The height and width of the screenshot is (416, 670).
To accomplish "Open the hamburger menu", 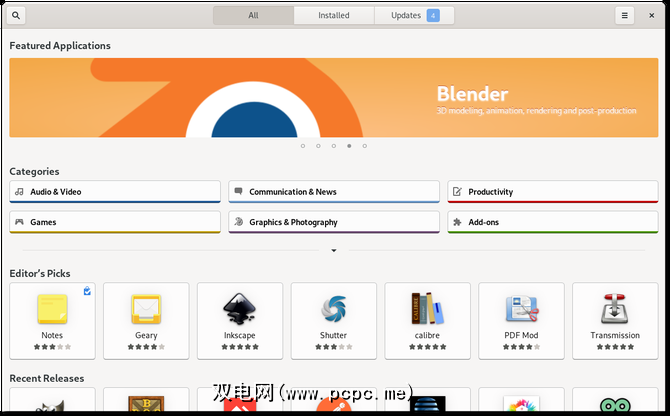I will pos(624,15).
